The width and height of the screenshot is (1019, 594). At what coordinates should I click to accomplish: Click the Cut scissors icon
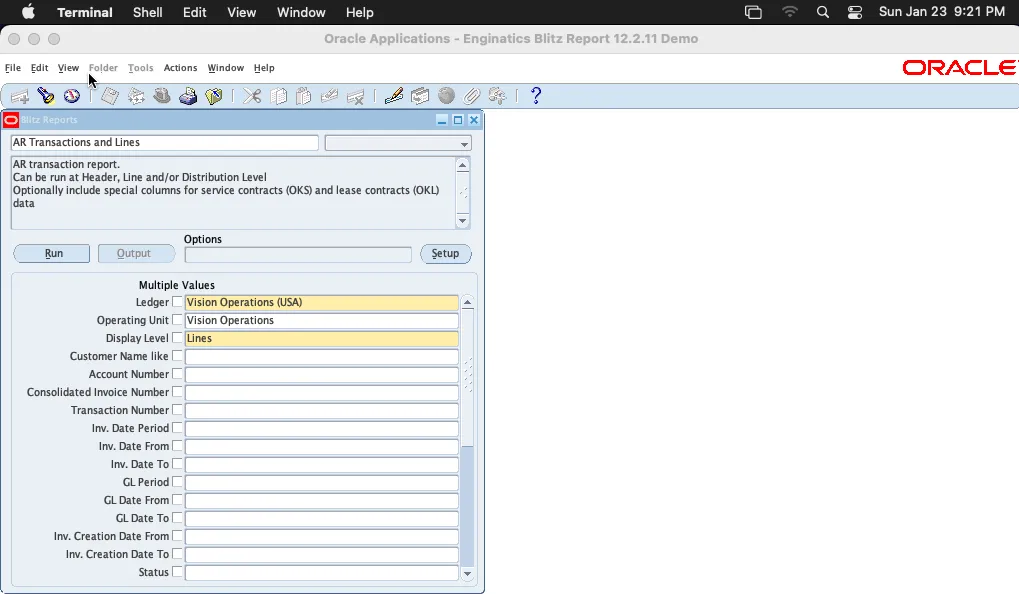coord(252,96)
